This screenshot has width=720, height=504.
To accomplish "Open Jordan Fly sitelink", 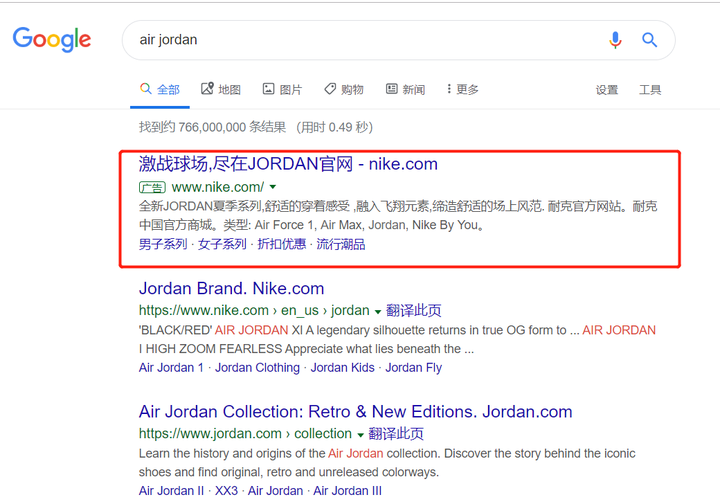I will click(413, 368).
